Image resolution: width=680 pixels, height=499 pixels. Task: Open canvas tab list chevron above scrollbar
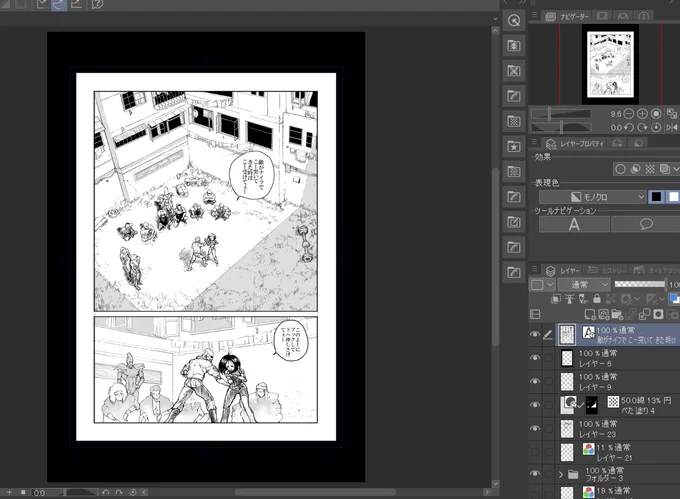(x=495, y=19)
